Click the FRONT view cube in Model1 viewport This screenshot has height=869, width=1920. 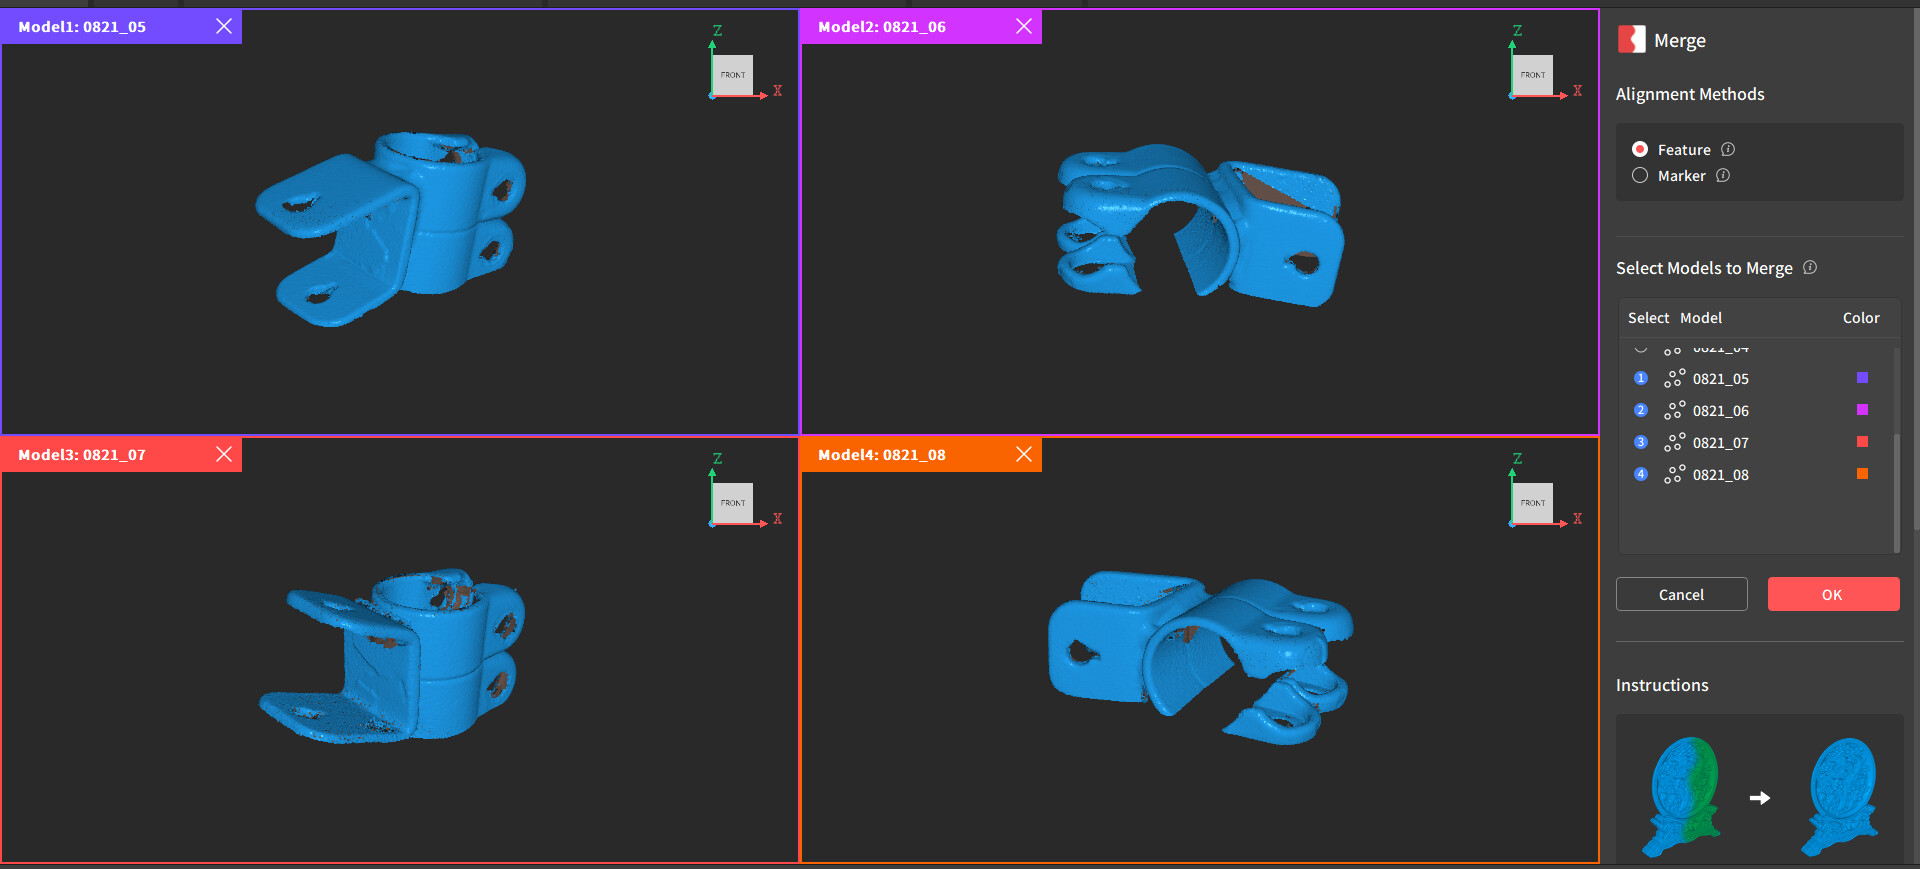pos(733,75)
